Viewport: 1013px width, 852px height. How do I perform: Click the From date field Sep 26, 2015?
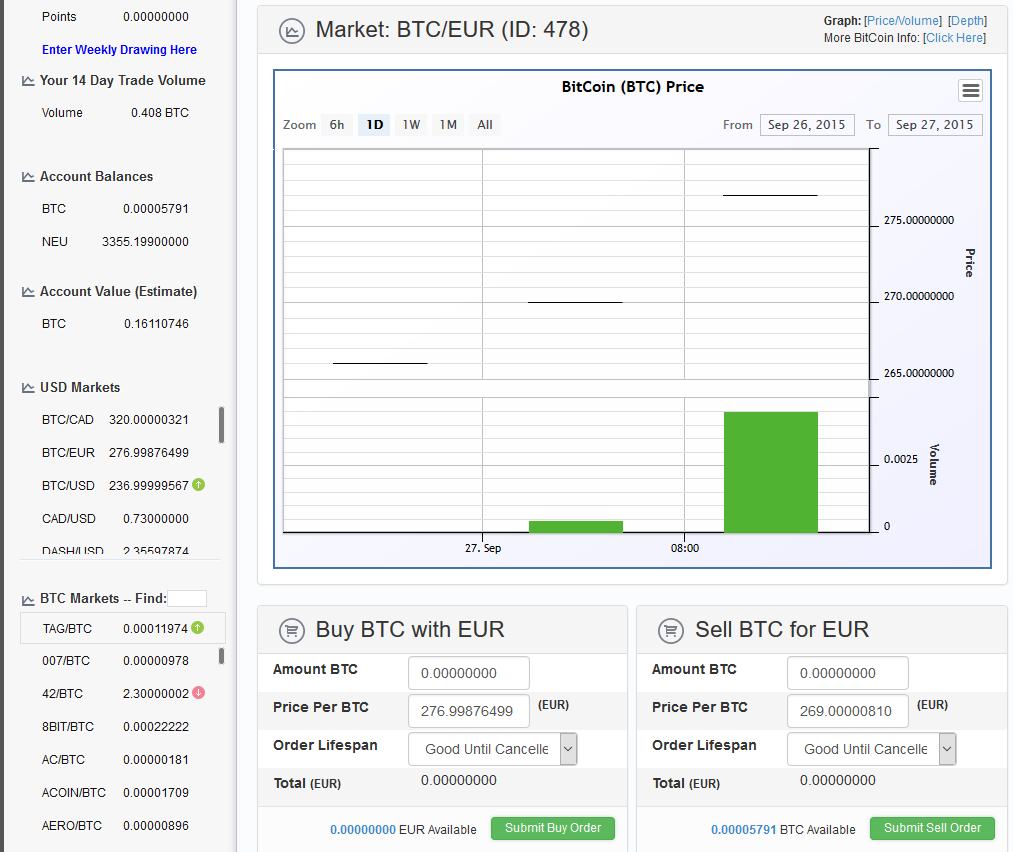[x=807, y=125]
